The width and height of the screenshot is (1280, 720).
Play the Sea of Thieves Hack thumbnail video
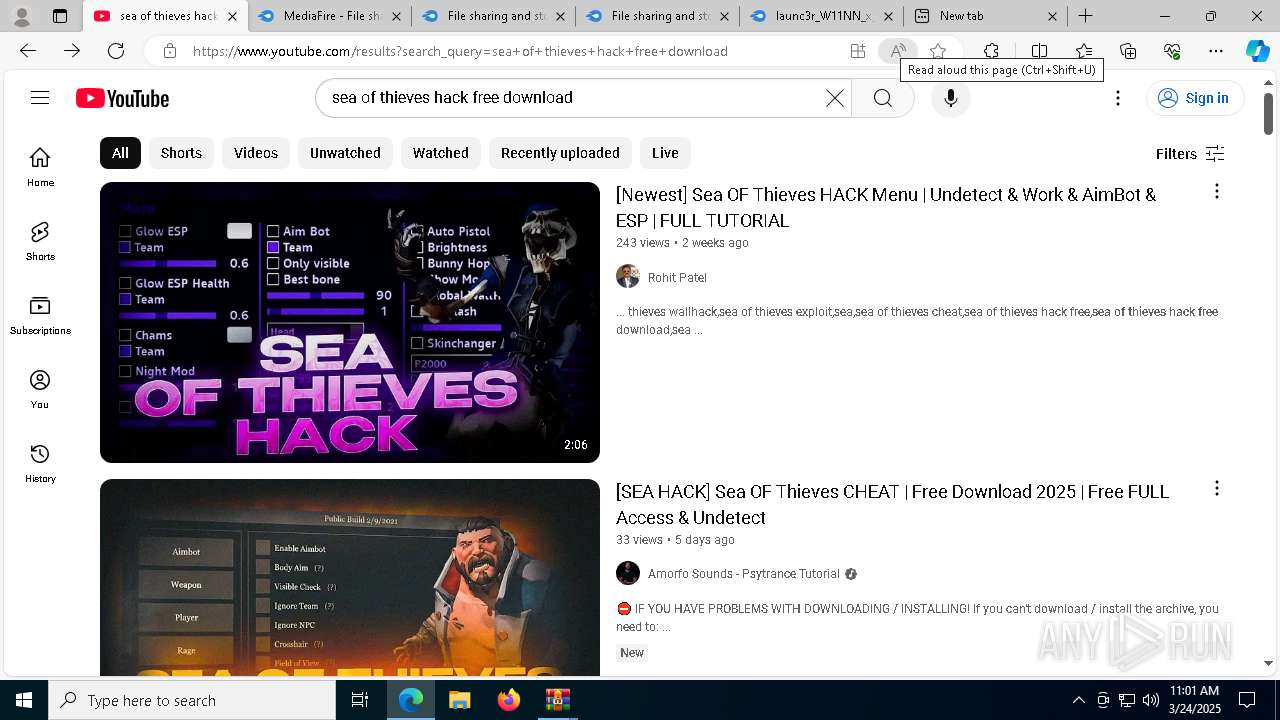coord(350,322)
